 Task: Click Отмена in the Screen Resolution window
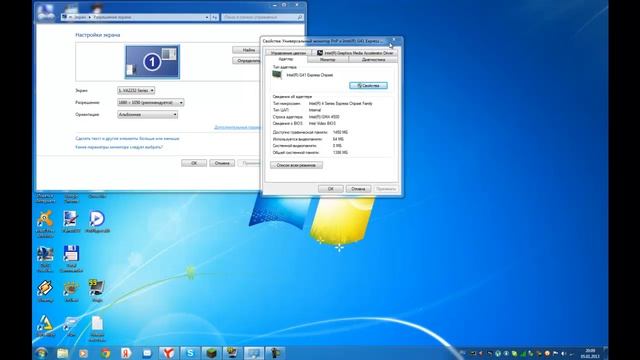(x=222, y=163)
